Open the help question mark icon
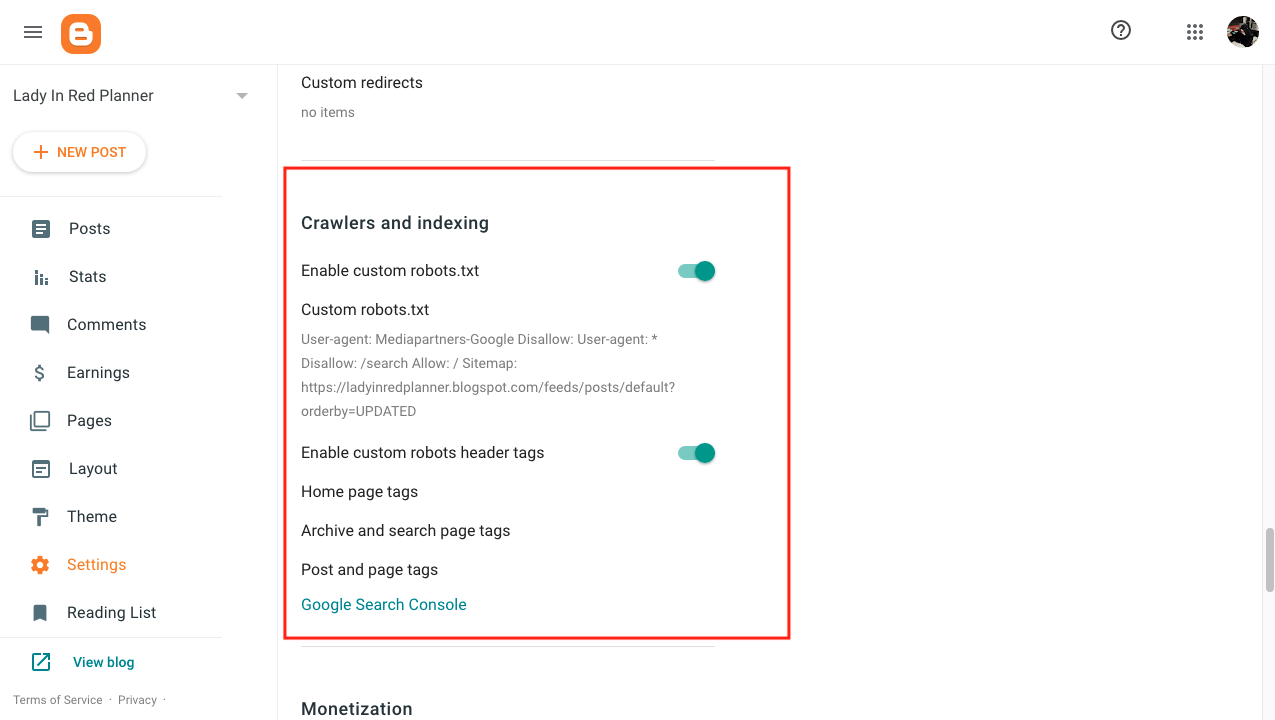Viewport: 1275px width, 720px height. click(1121, 31)
